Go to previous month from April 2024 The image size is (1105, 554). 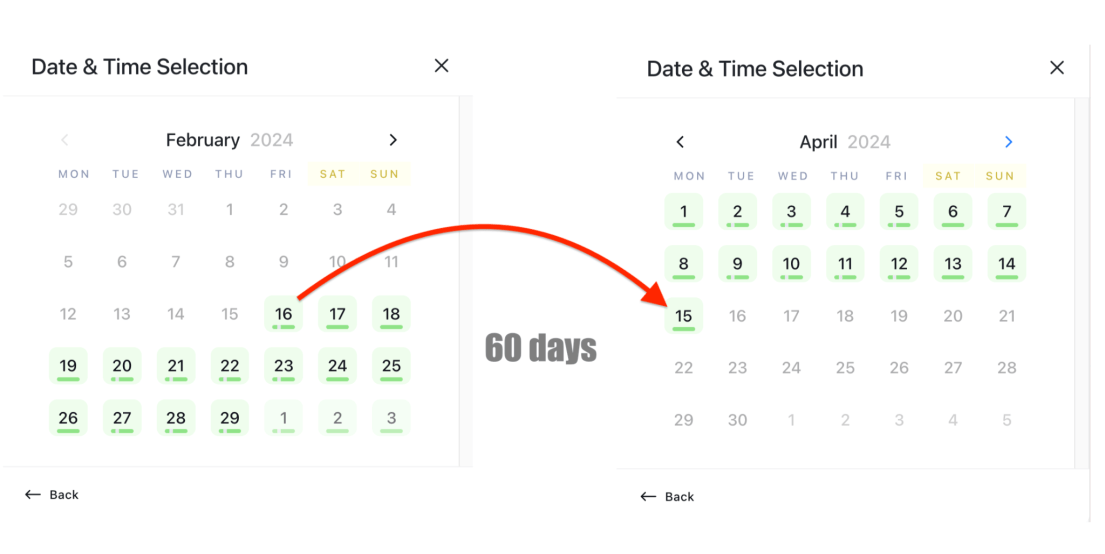click(x=680, y=142)
